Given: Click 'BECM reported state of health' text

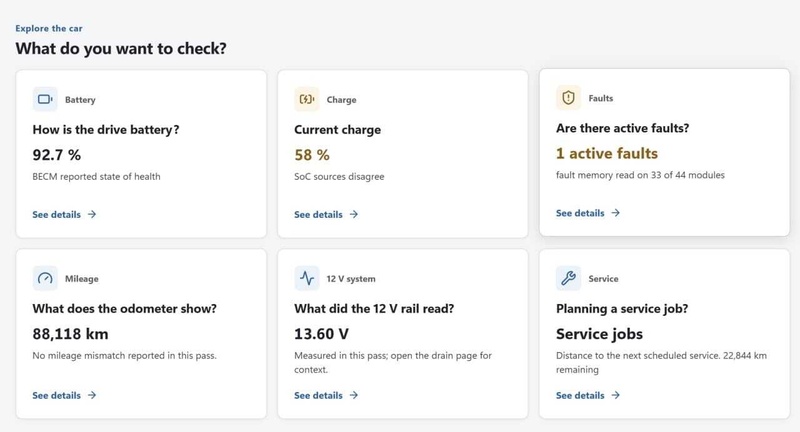Looking at the screenshot, I should click(96, 176).
